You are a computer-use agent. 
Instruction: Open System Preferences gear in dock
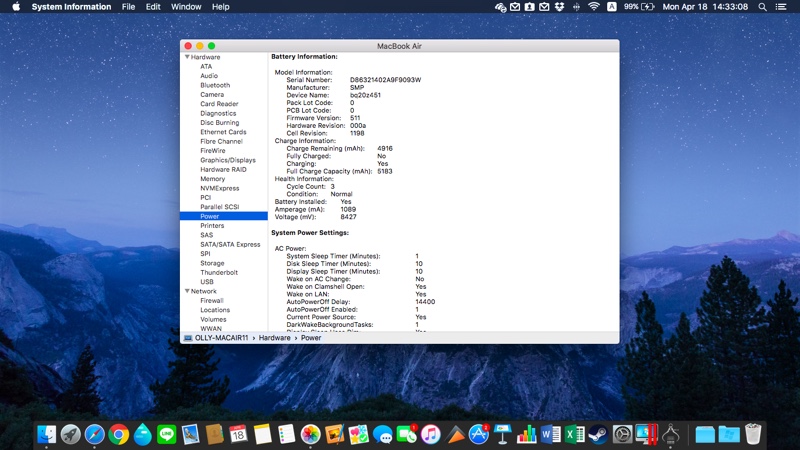click(622, 435)
